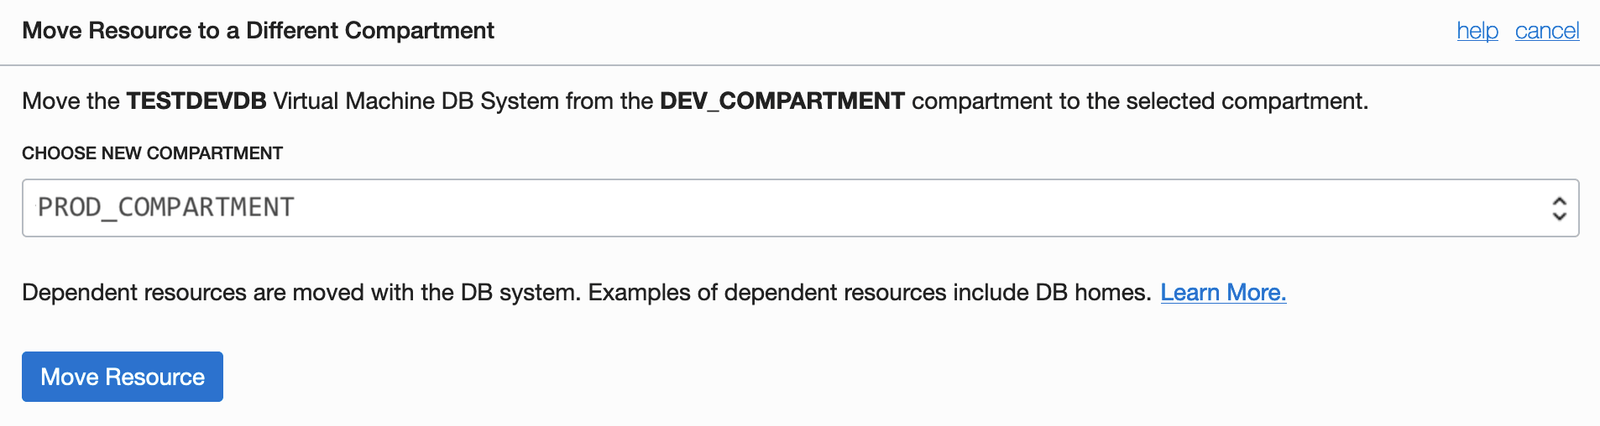Click the upward arrow of the selector chevron
Viewport: 1600px width, 426px height.
[1559, 201]
